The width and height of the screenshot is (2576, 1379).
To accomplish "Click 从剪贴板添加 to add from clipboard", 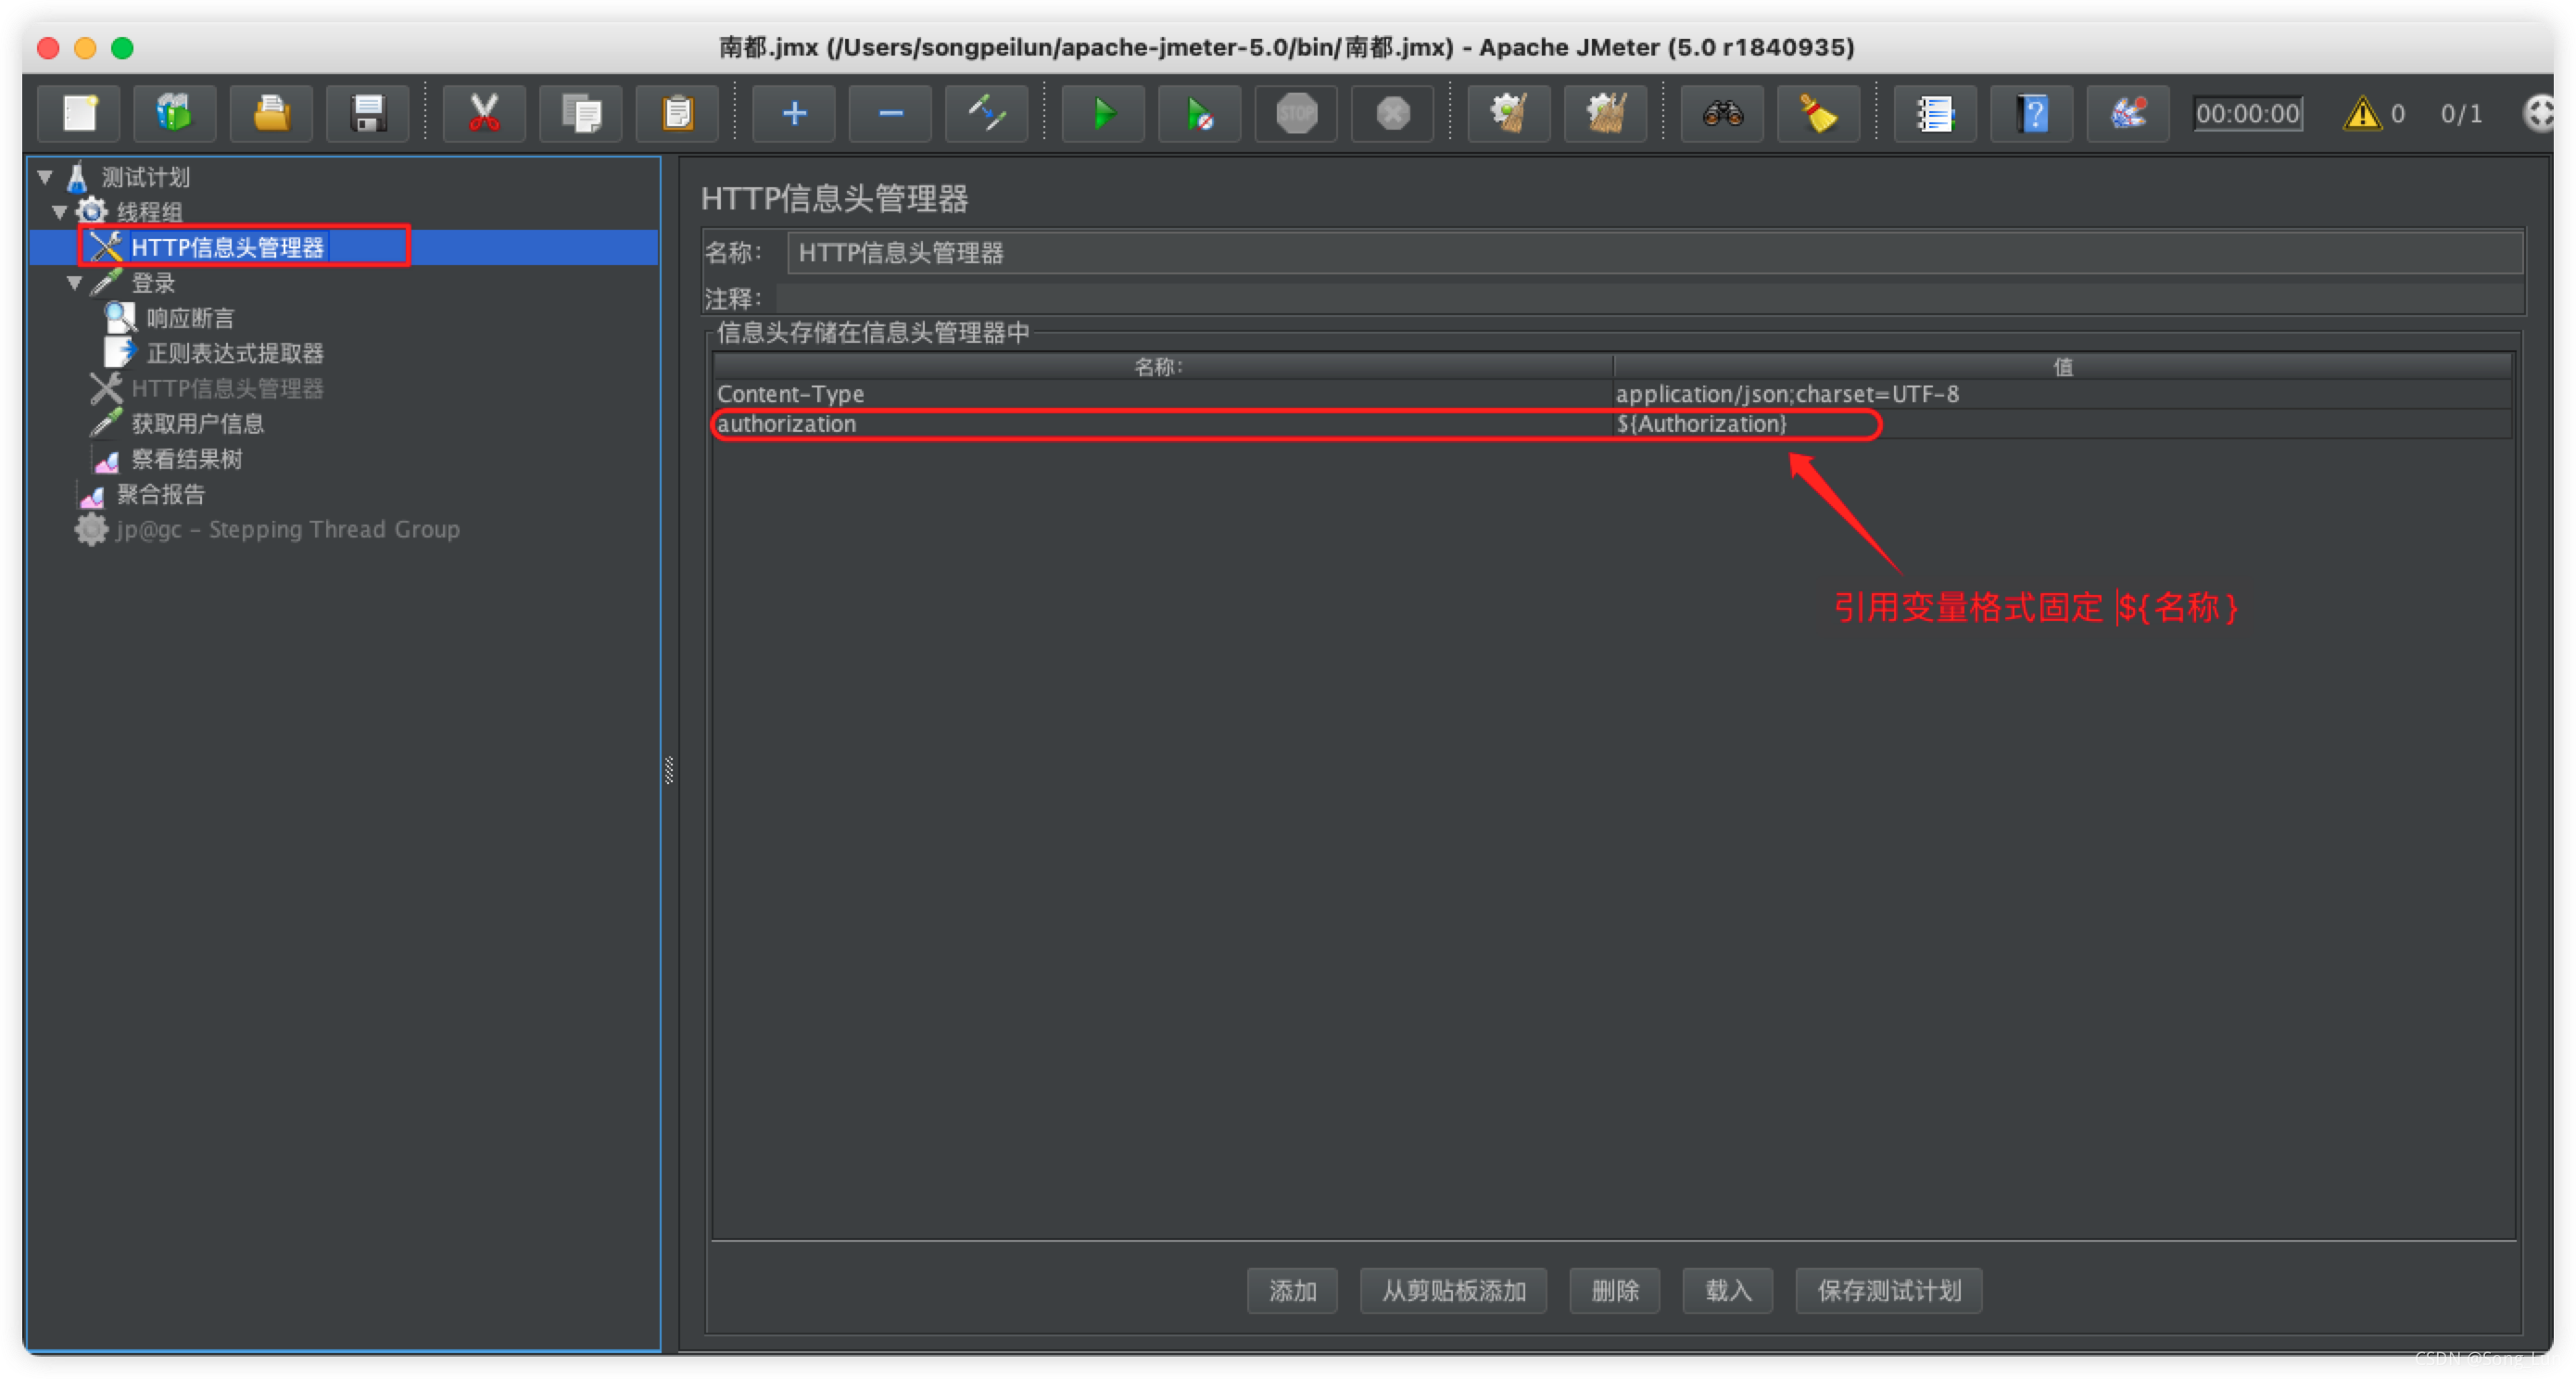I will click(x=1452, y=1291).
